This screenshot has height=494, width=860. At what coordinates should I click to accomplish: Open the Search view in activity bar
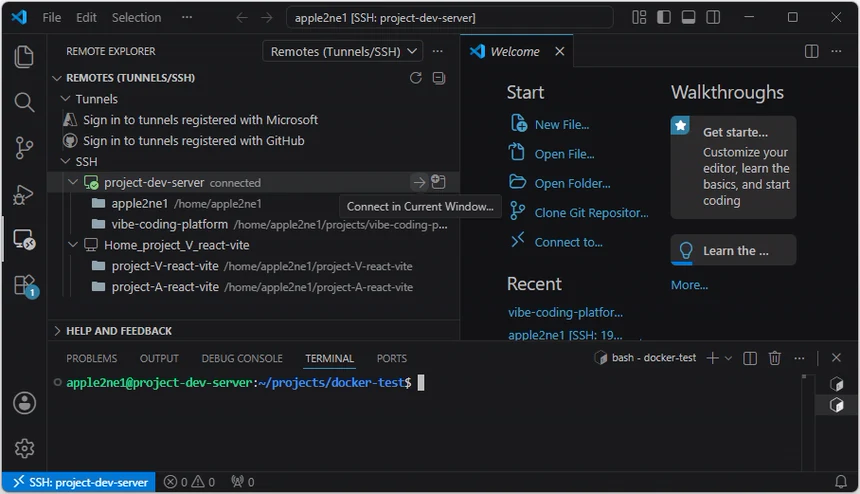pos(24,102)
